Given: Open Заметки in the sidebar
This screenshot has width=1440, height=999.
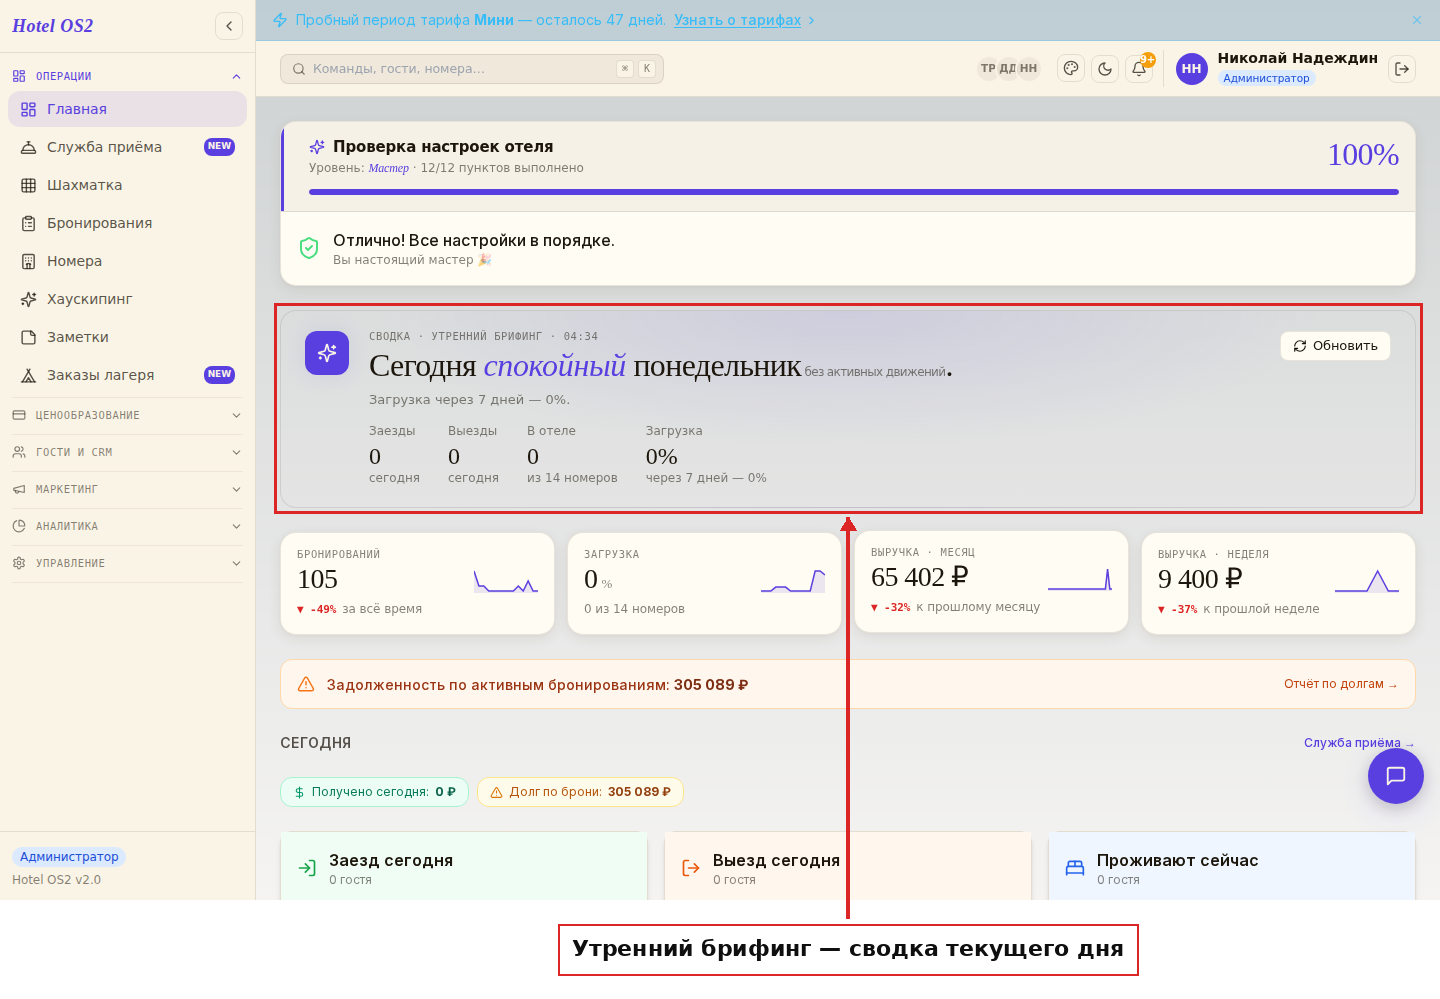Looking at the screenshot, I should (127, 337).
